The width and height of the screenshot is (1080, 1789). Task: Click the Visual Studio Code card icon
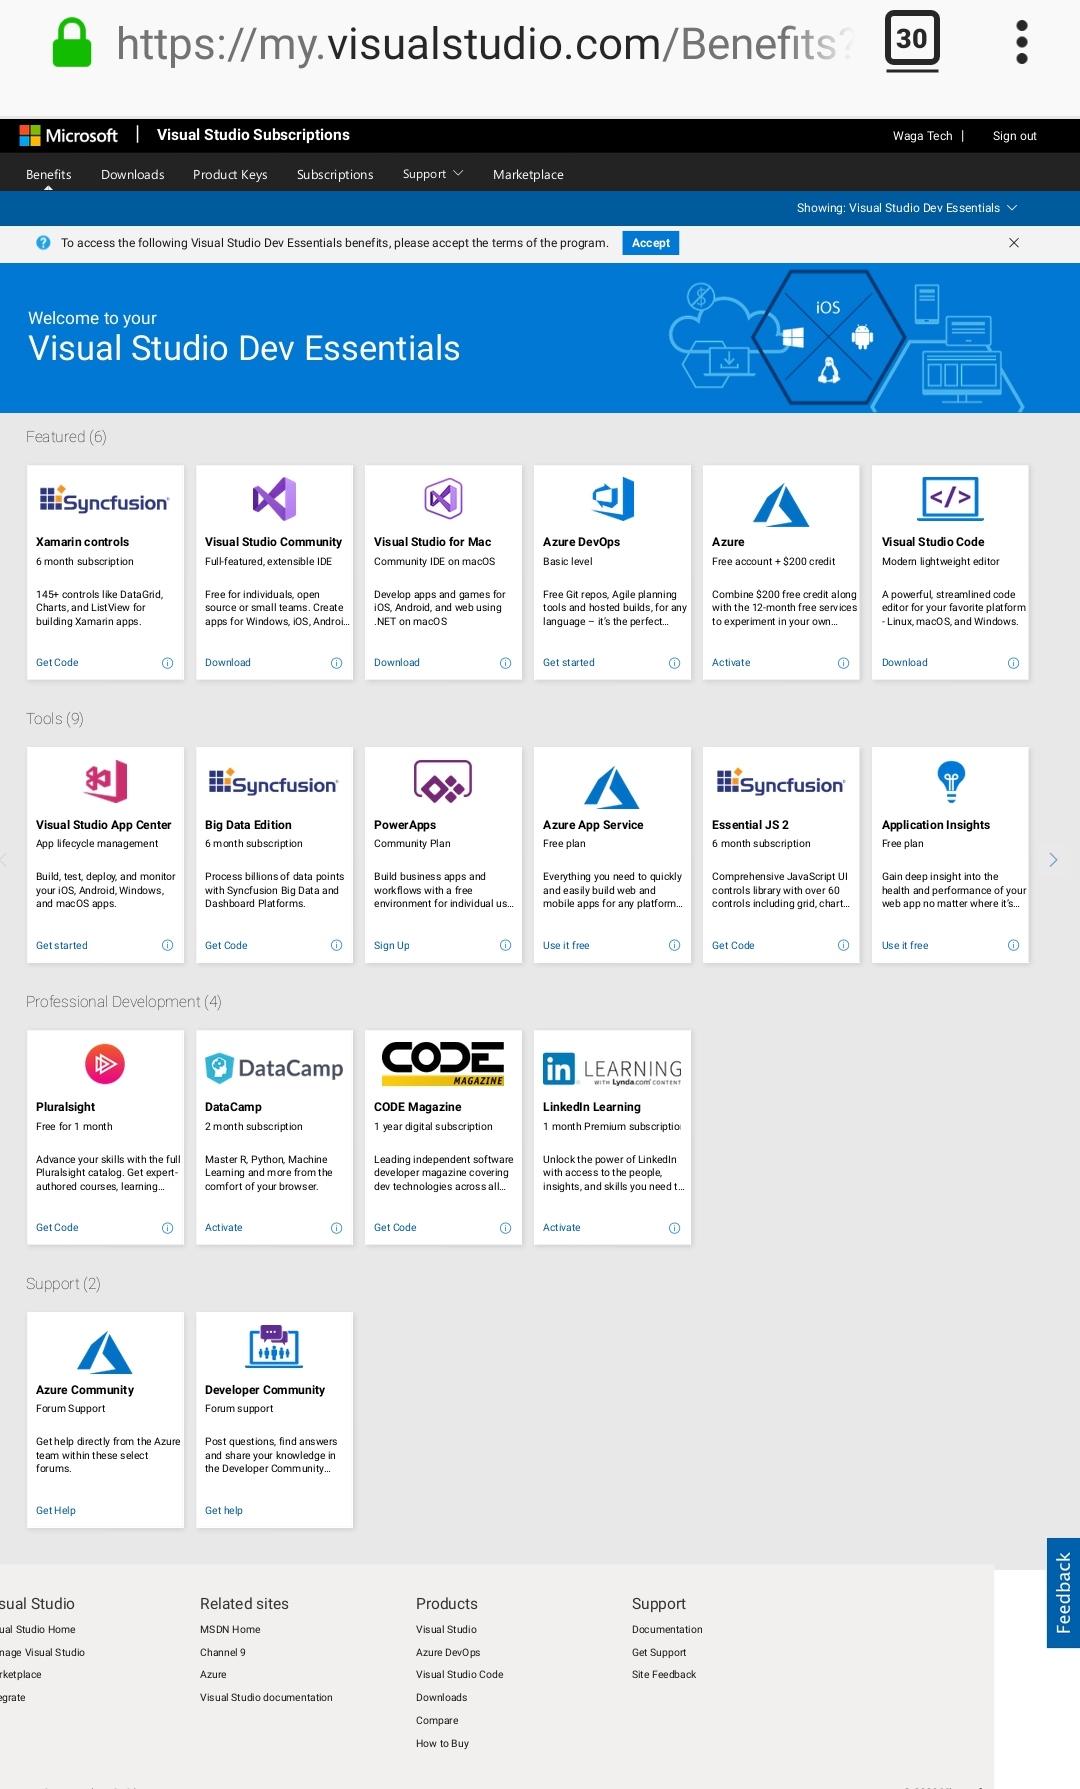click(951, 498)
